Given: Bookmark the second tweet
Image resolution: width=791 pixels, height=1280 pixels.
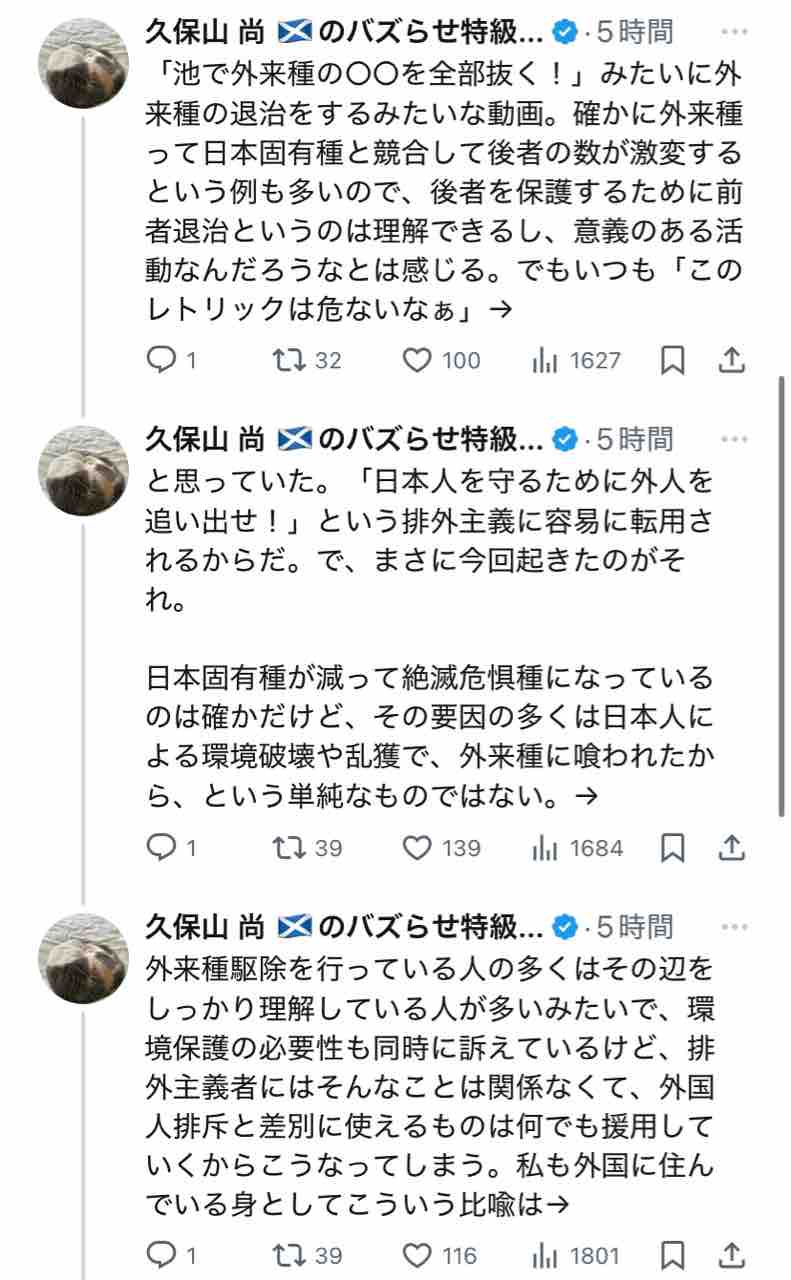Looking at the screenshot, I should click(x=674, y=848).
